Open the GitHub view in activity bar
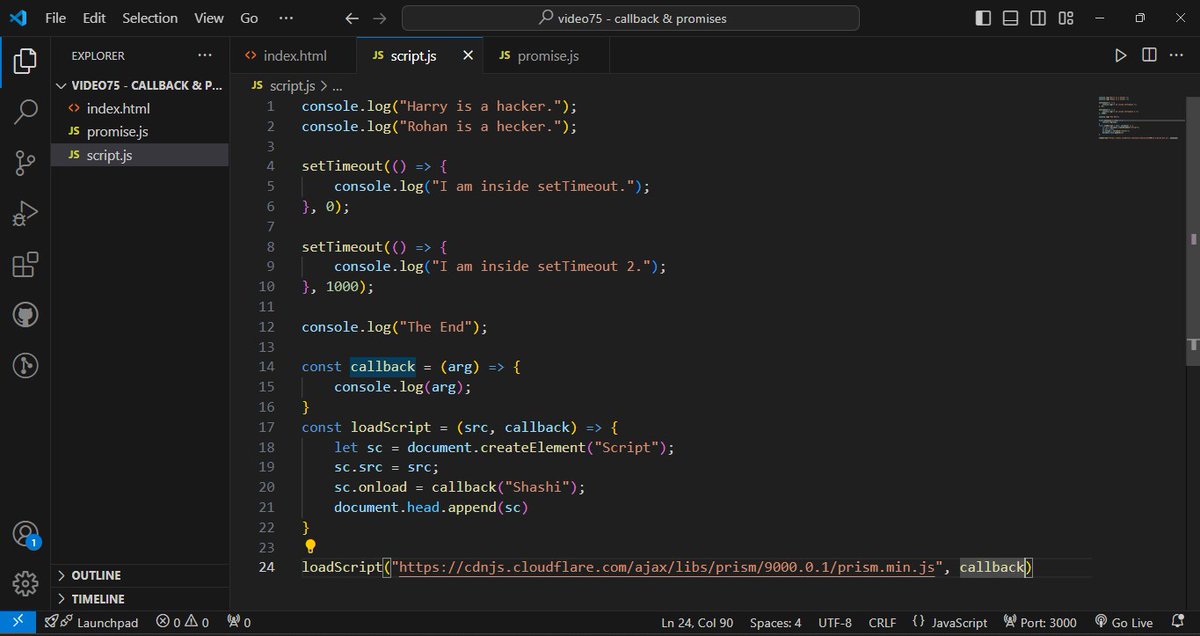 pos(25,315)
